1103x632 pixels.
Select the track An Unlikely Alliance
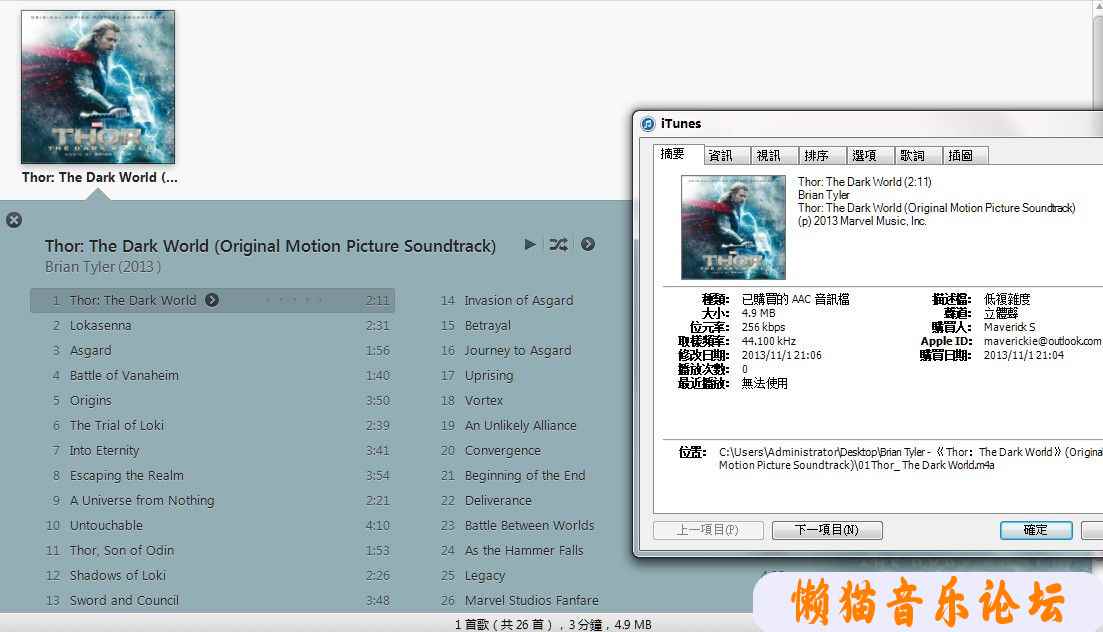[x=521, y=426]
